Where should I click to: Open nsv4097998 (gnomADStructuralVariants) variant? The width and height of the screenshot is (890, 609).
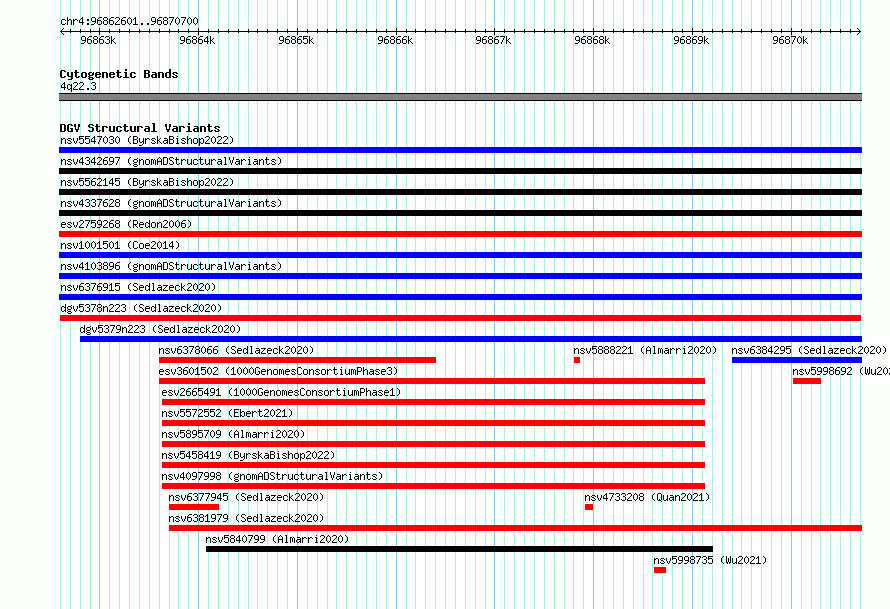pos(272,476)
